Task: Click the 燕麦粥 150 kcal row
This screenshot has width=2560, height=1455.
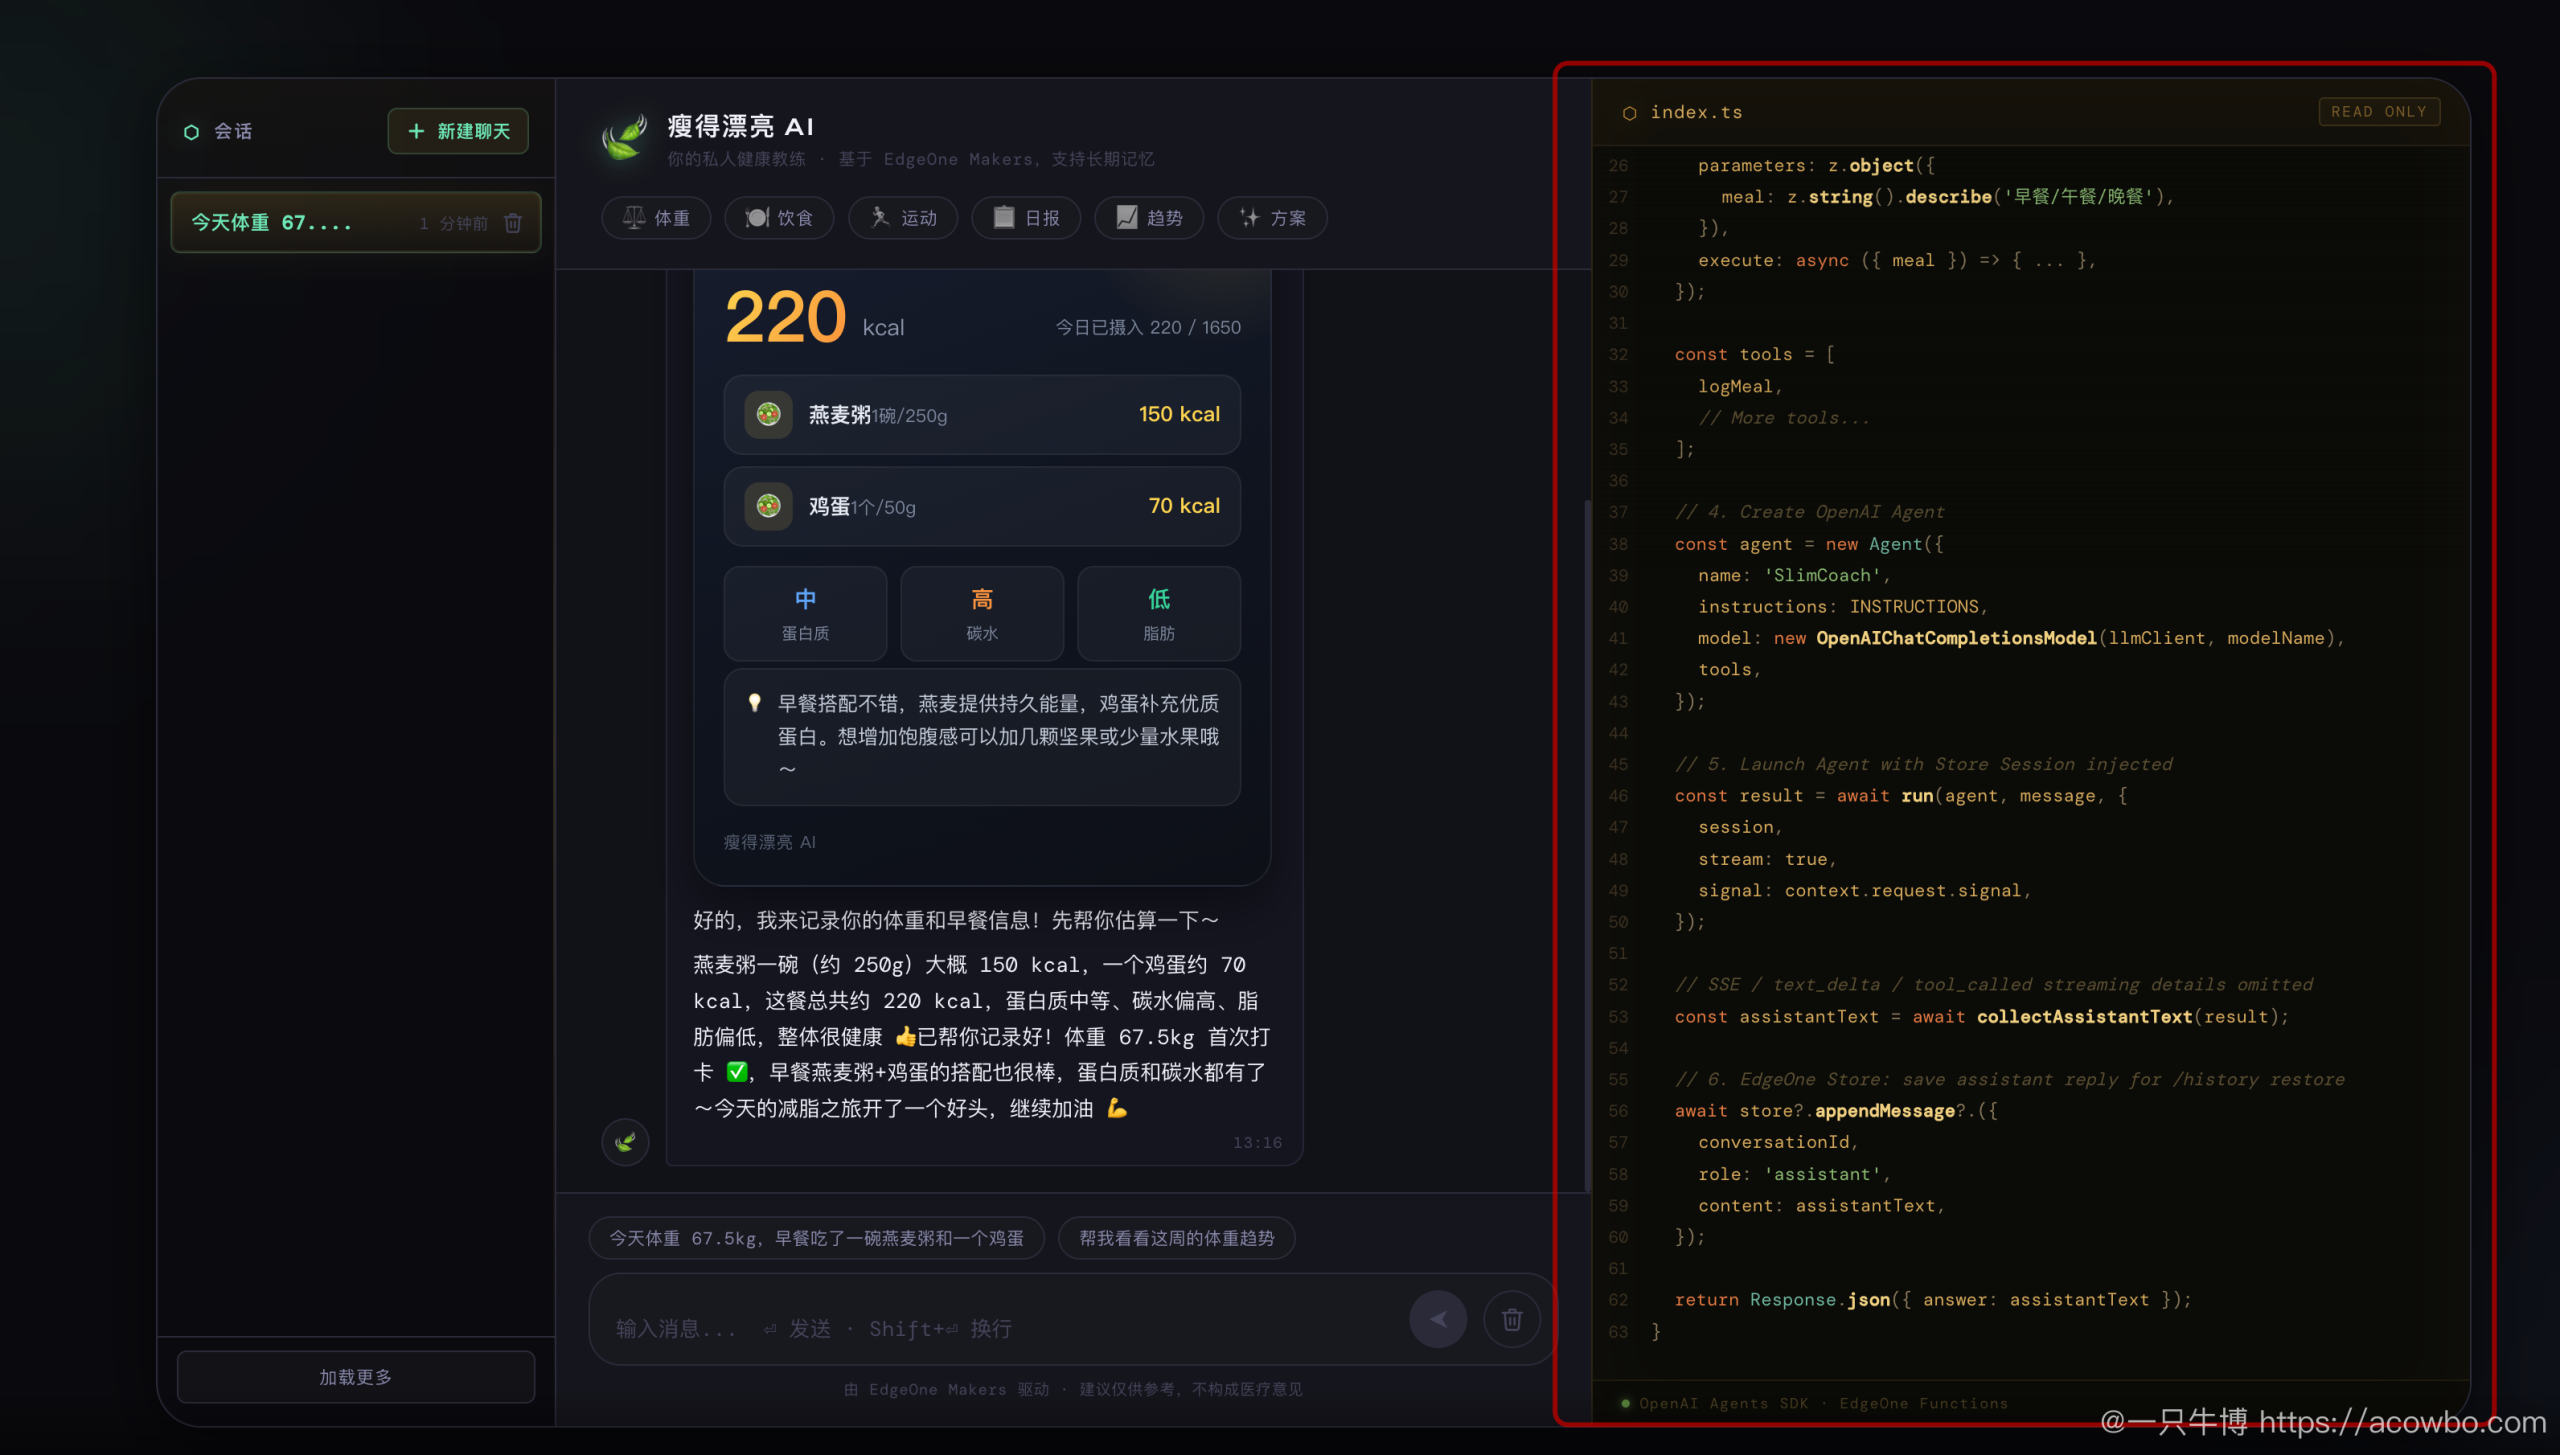Action: point(982,415)
